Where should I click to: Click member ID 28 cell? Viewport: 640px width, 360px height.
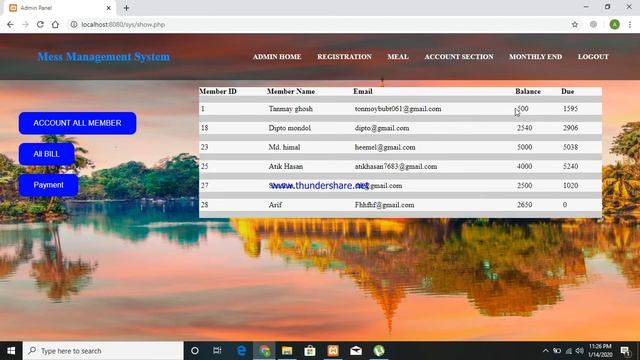(x=204, y=205)
